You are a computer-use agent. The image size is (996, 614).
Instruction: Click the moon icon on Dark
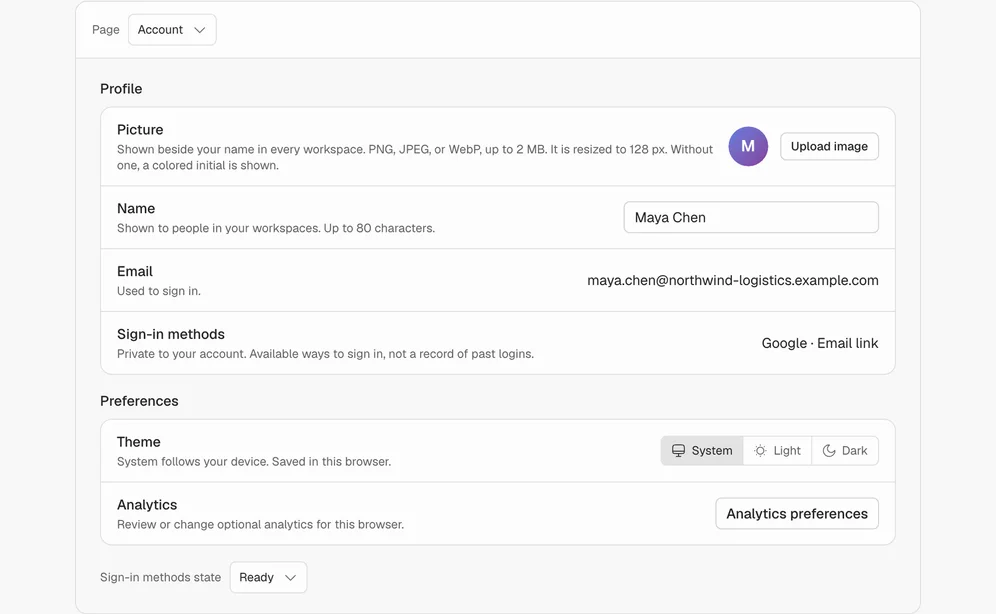coord(828,450)
